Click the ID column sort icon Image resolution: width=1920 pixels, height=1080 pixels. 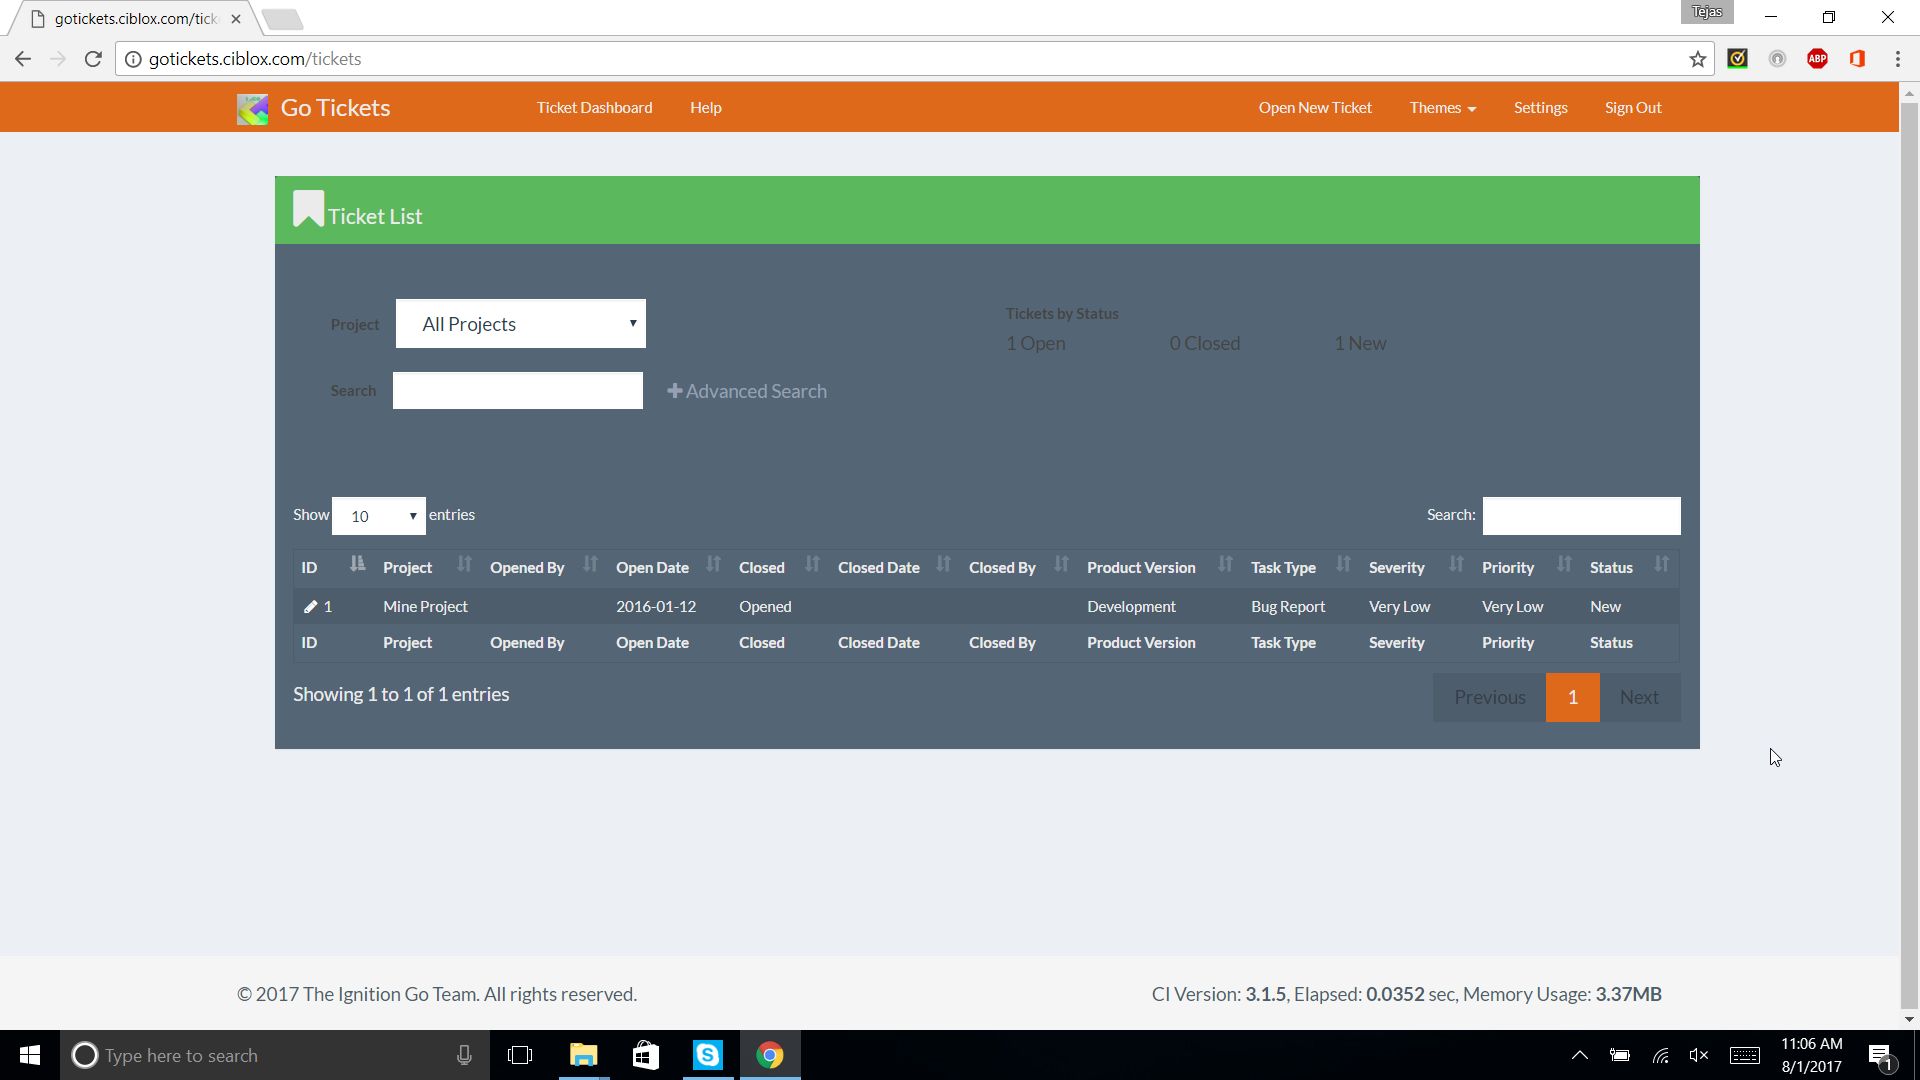click(357, 565)
